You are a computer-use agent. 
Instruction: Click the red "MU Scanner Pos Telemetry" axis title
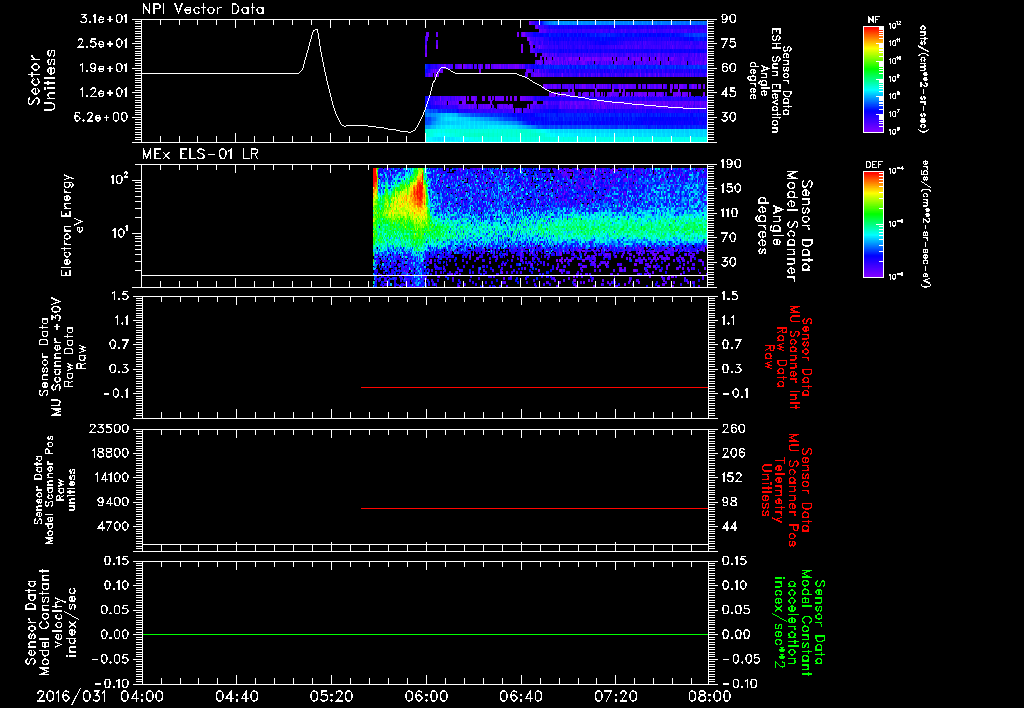click(787, 491)
